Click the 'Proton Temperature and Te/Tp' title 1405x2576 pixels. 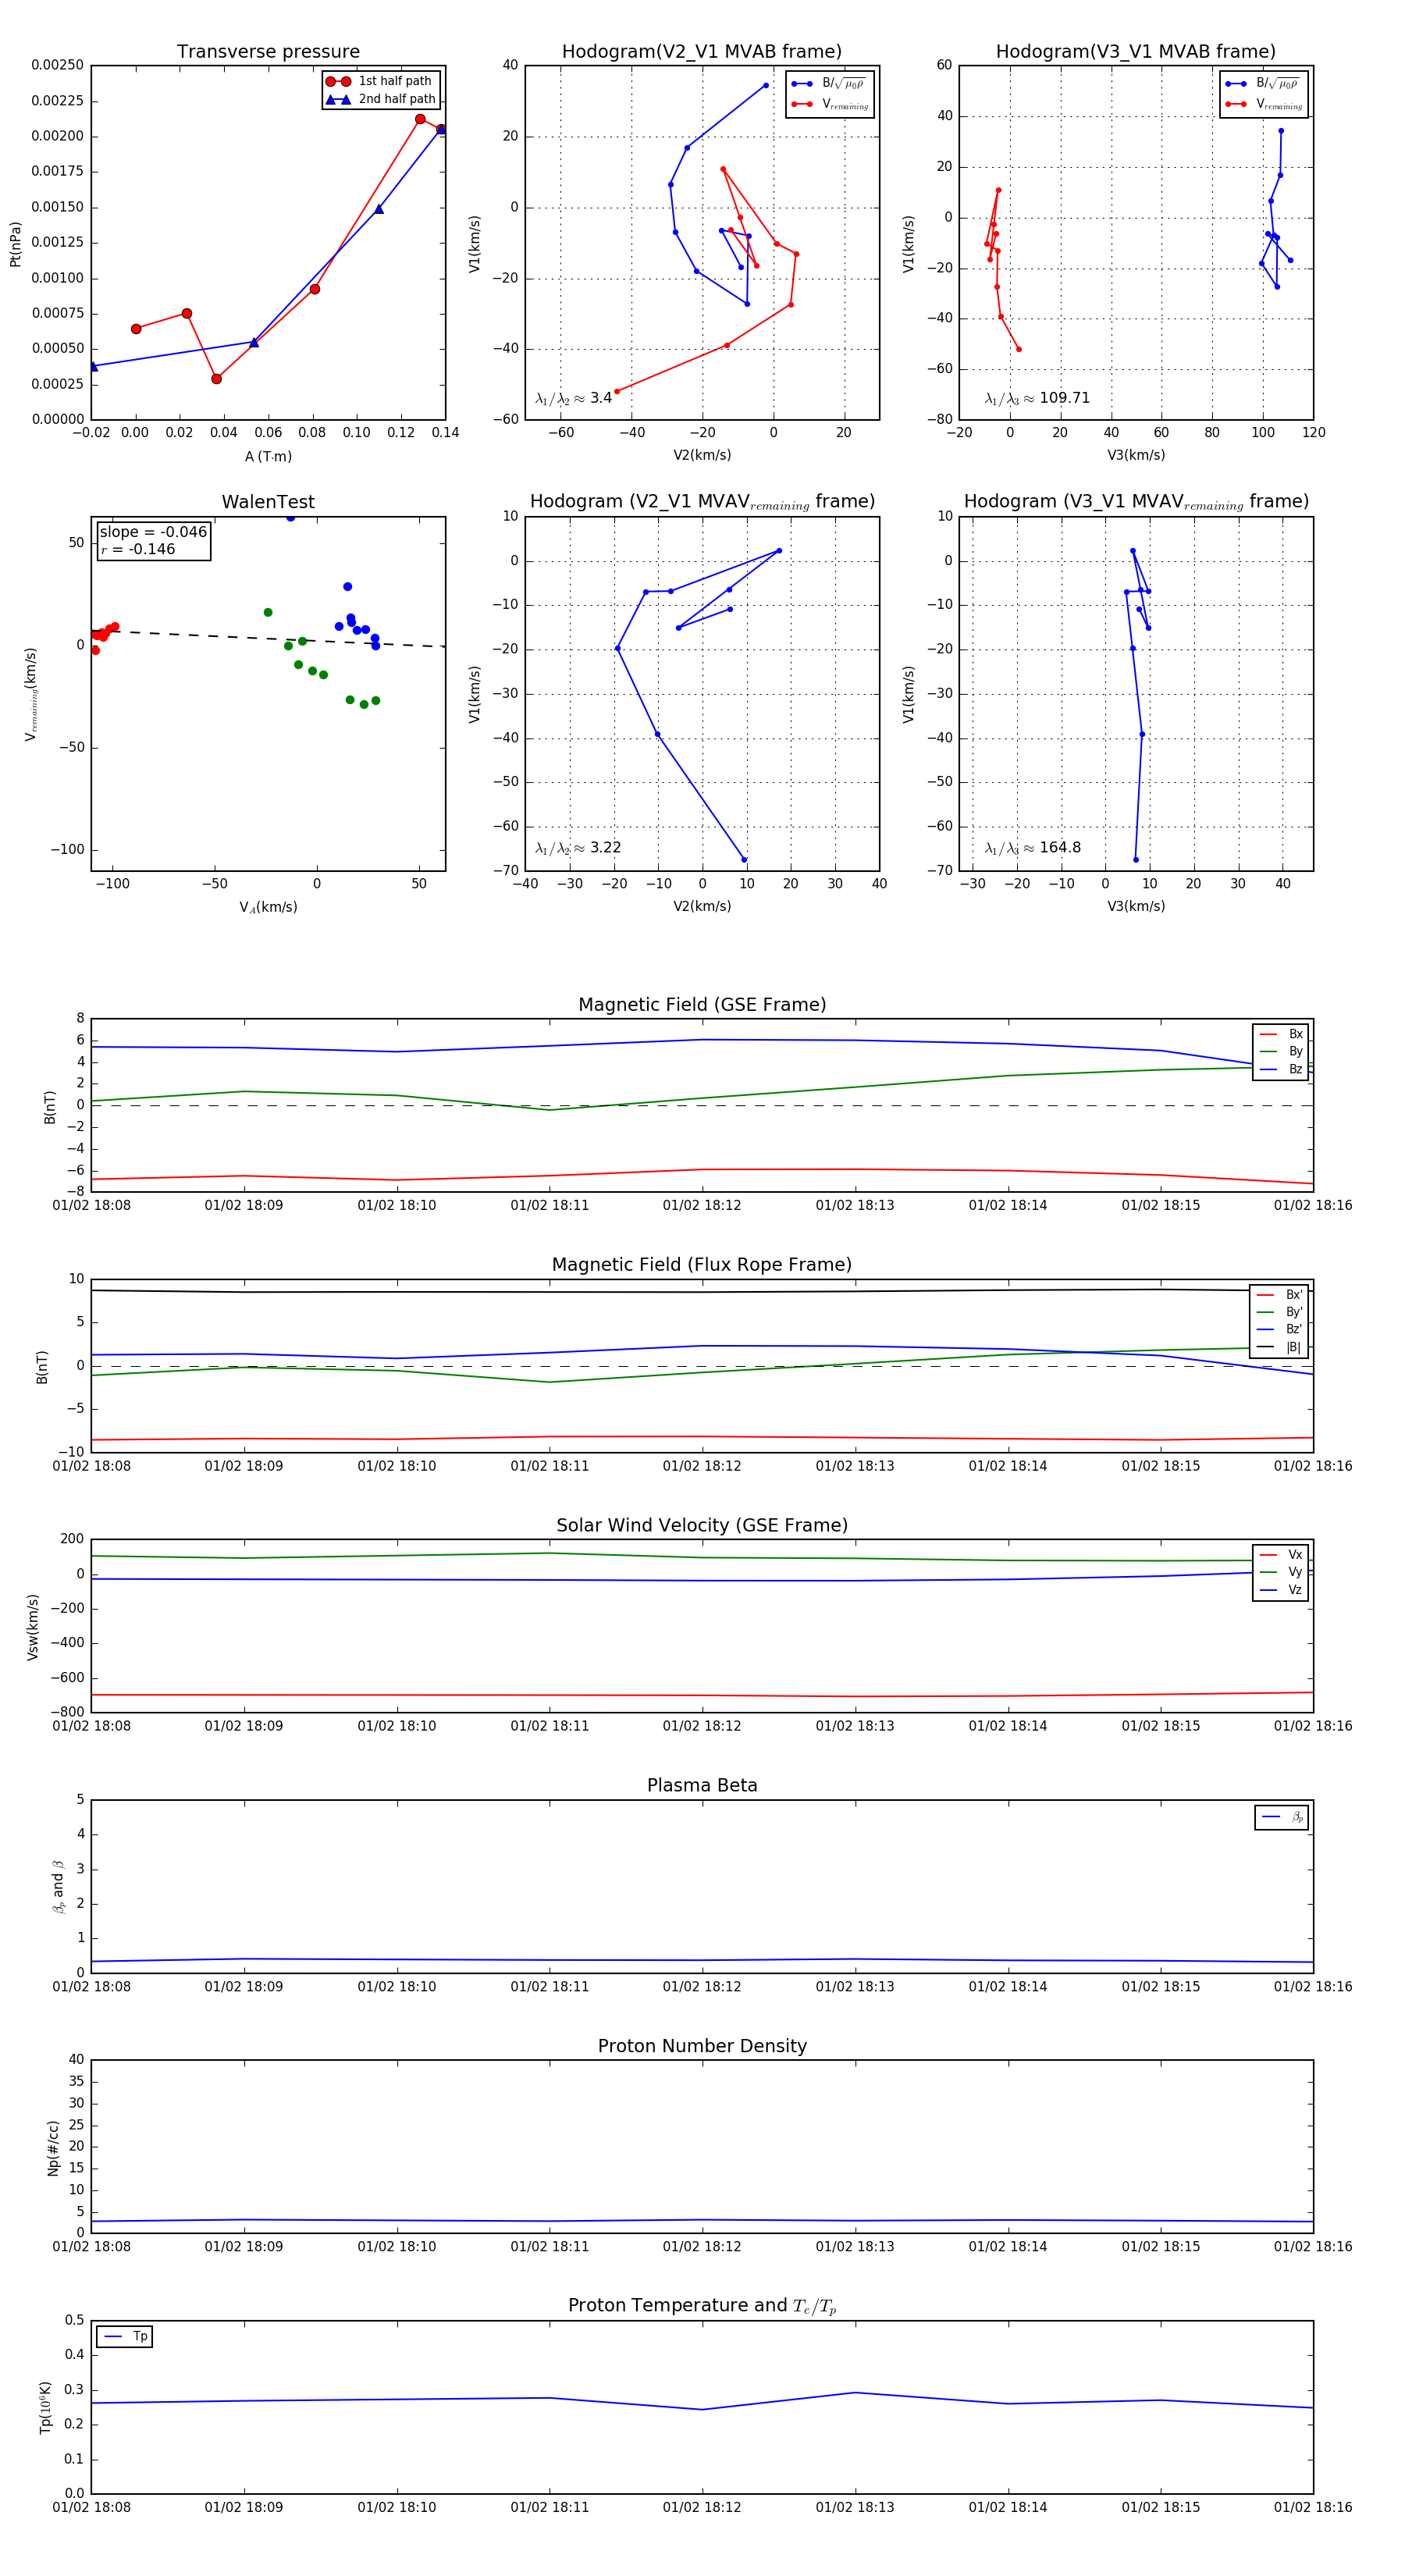coord(702,2305)
